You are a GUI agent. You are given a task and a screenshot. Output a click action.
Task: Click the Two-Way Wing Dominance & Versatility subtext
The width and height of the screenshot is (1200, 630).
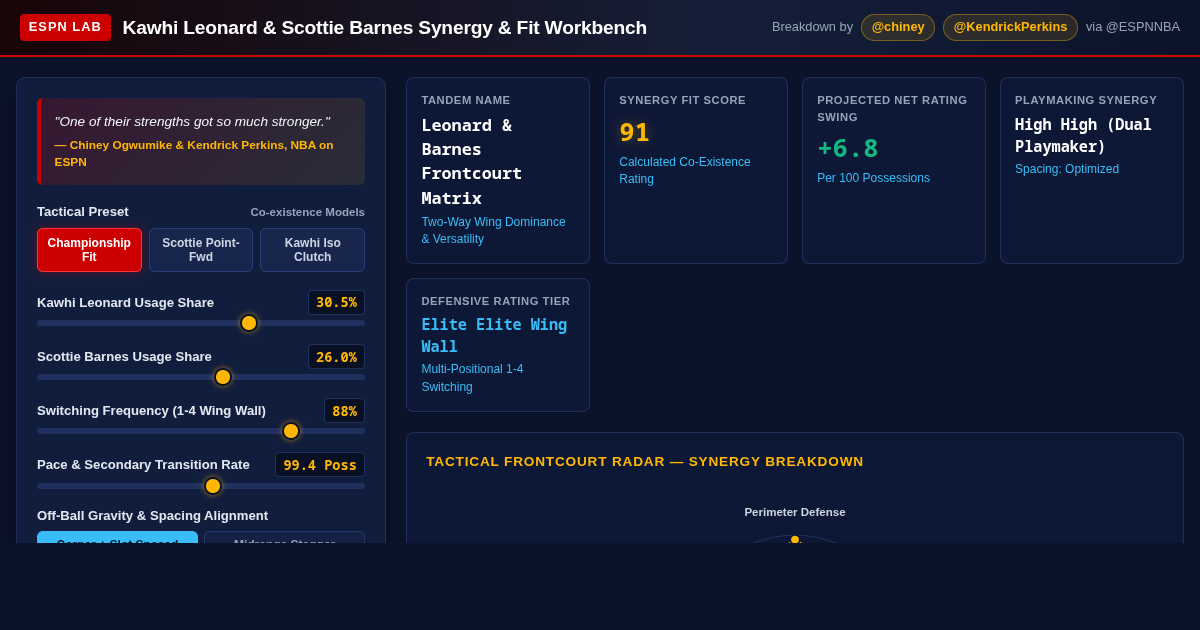[493, 231]
